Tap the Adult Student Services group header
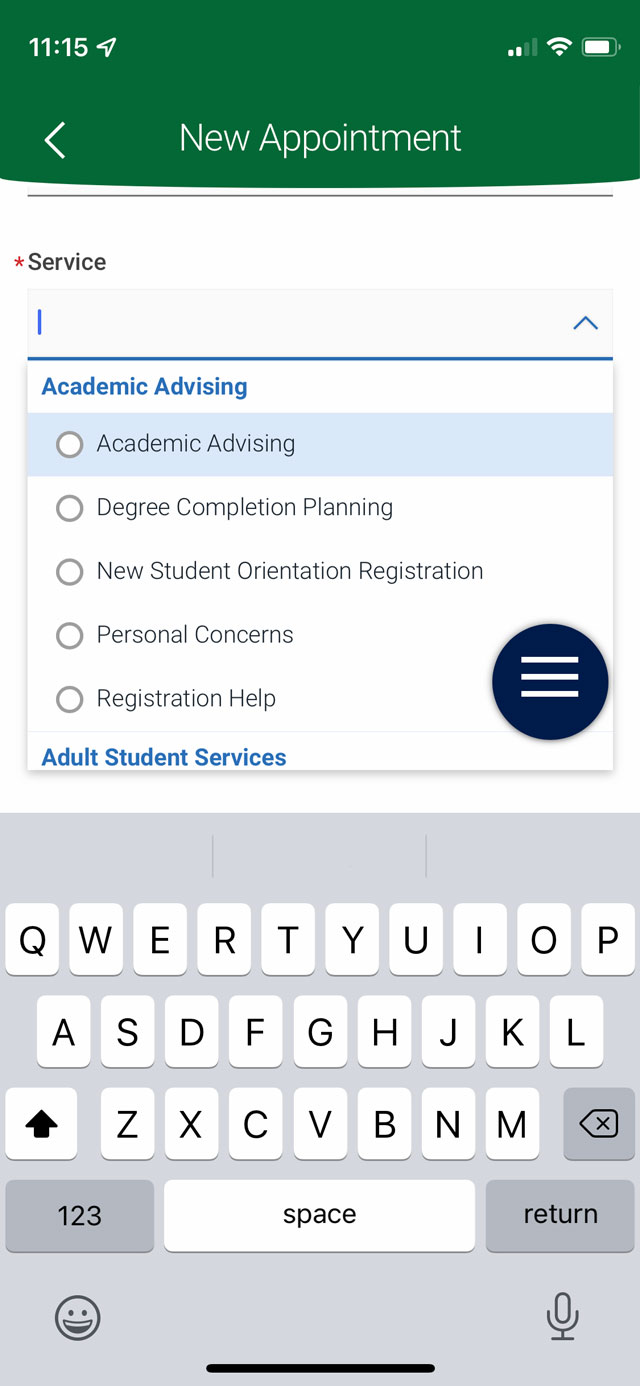The width and height of the screenshot is (640, 1386). (164, 757)
